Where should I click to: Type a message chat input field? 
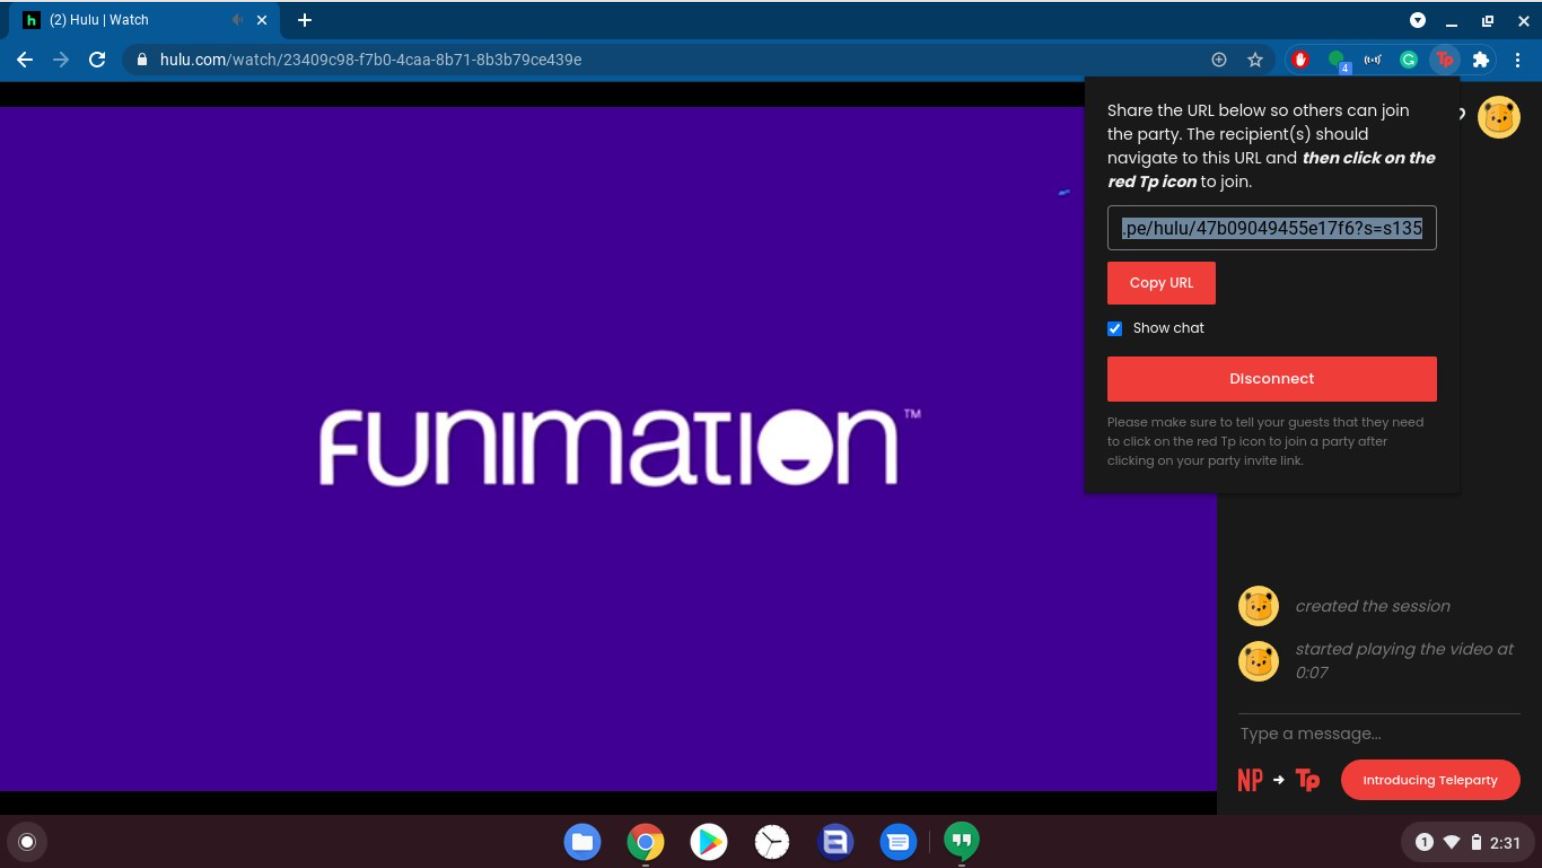click(1379, 734)
